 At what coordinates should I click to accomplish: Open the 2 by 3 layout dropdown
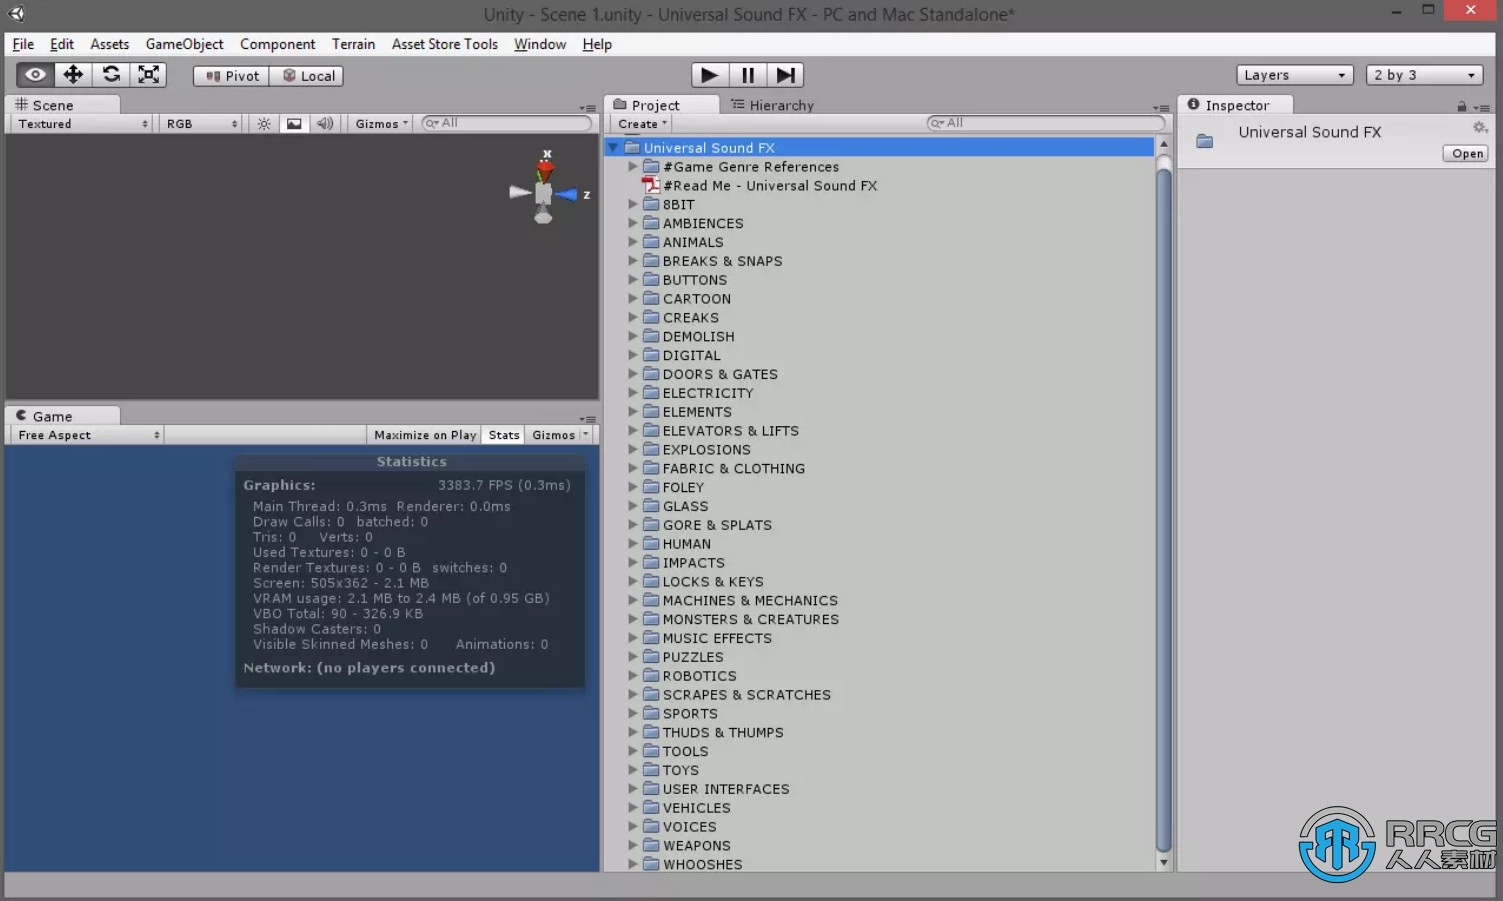pos(1424,75)
